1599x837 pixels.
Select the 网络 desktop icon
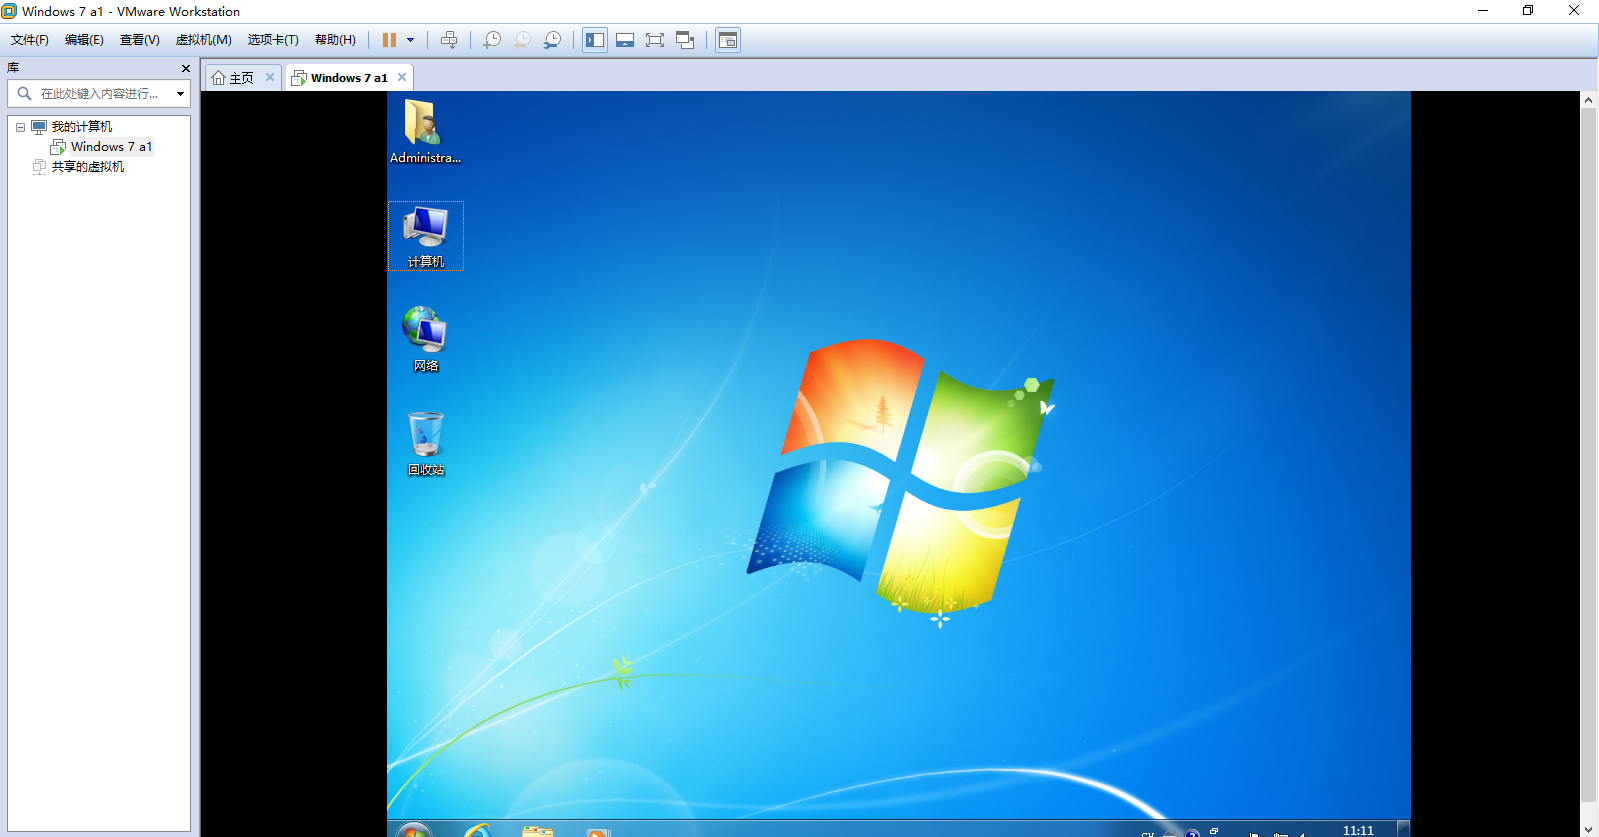[x=426, y=339]
